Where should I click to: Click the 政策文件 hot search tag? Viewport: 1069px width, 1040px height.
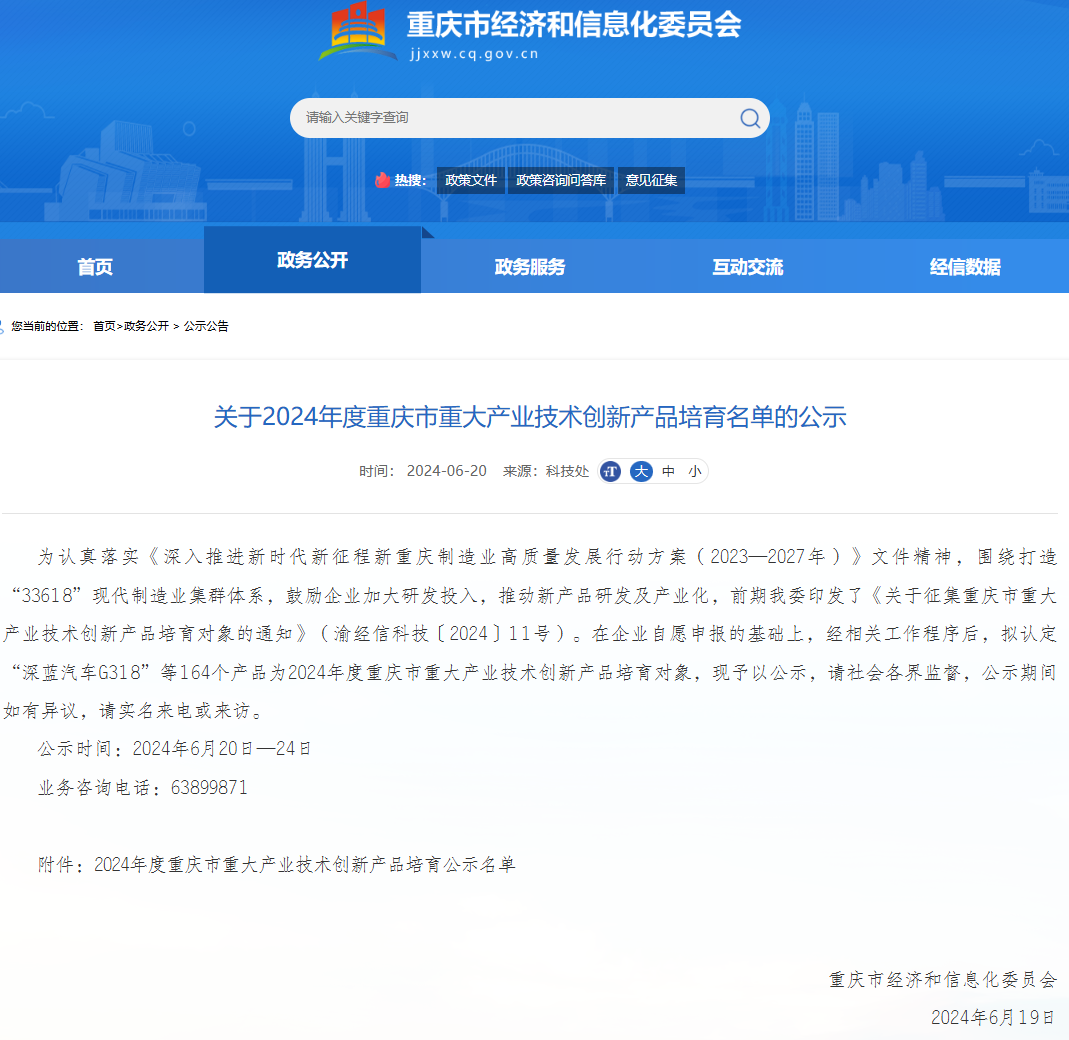[x=471, y=181]
